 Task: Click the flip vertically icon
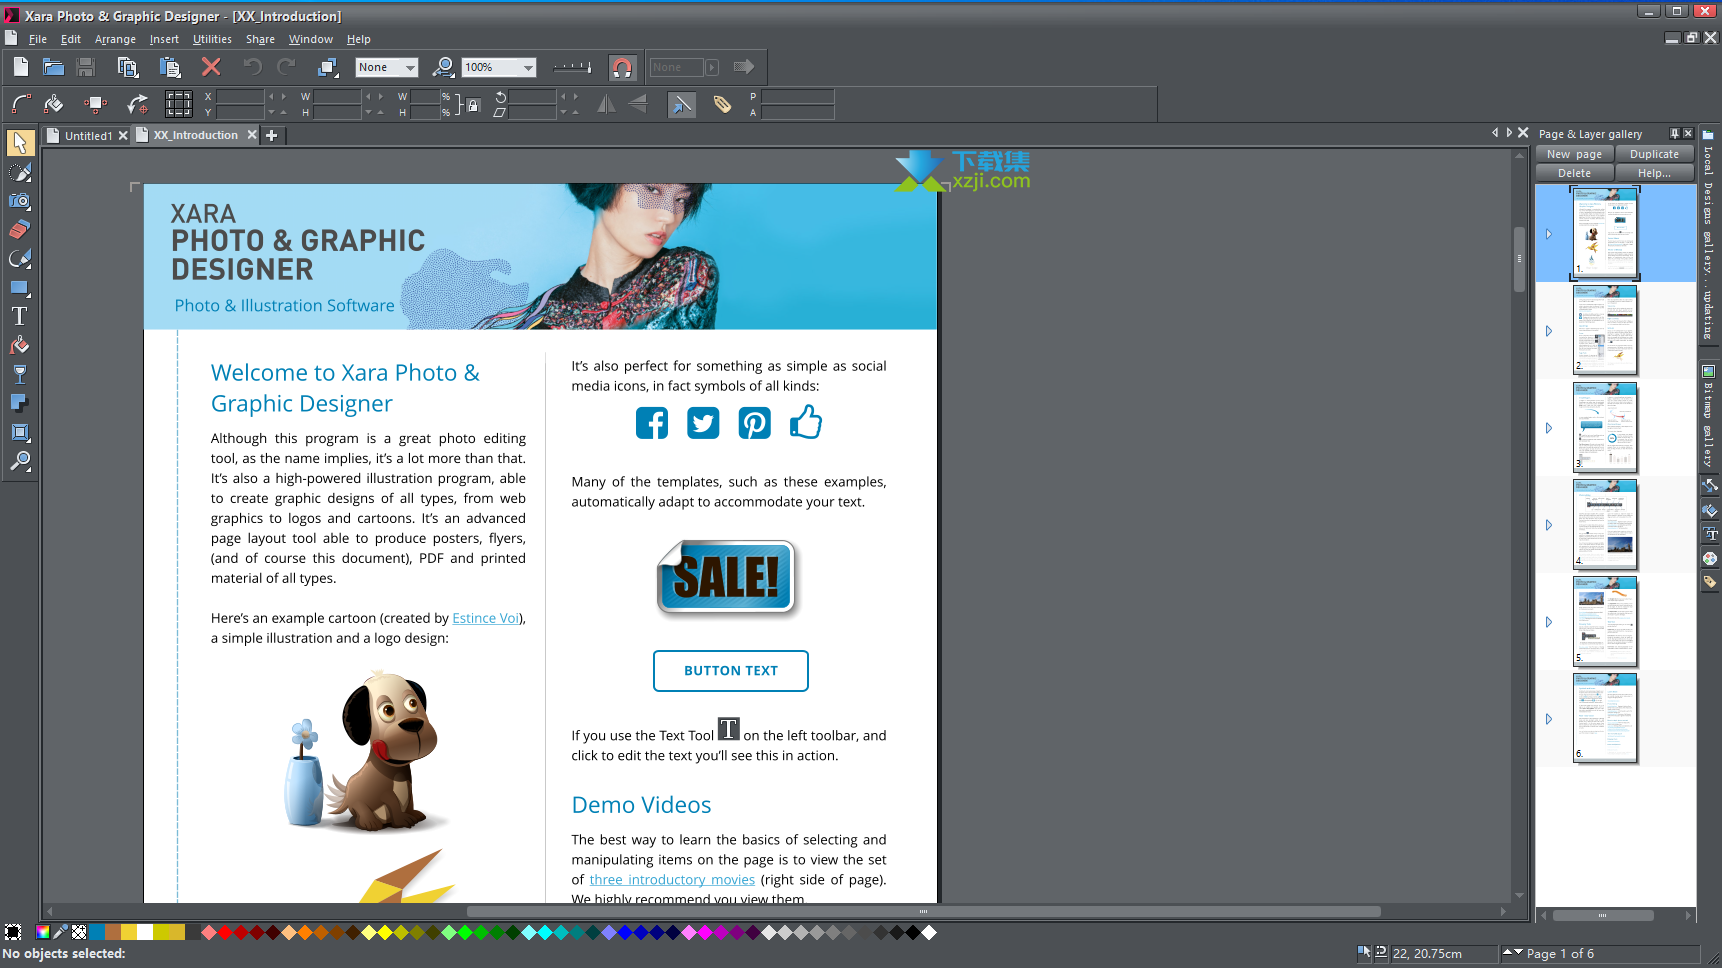coord(637,103)
